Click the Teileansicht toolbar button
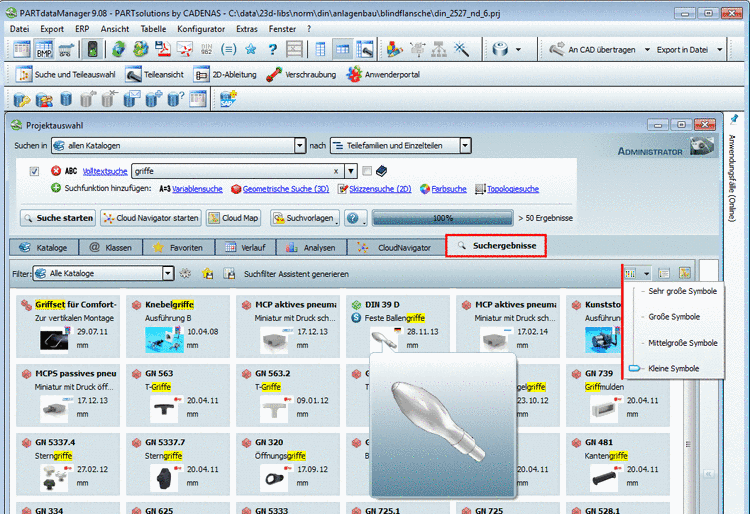Viewport: 750px width, 514px height. click(x=155, y=75)
